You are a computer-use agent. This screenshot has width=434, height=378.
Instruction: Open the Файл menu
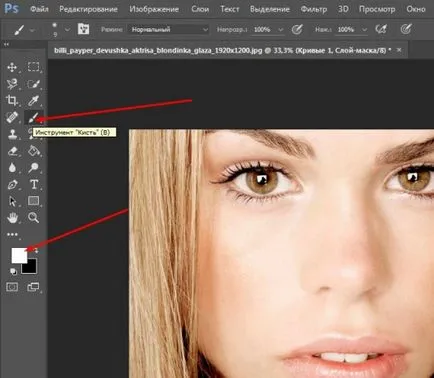click(39, 9)
